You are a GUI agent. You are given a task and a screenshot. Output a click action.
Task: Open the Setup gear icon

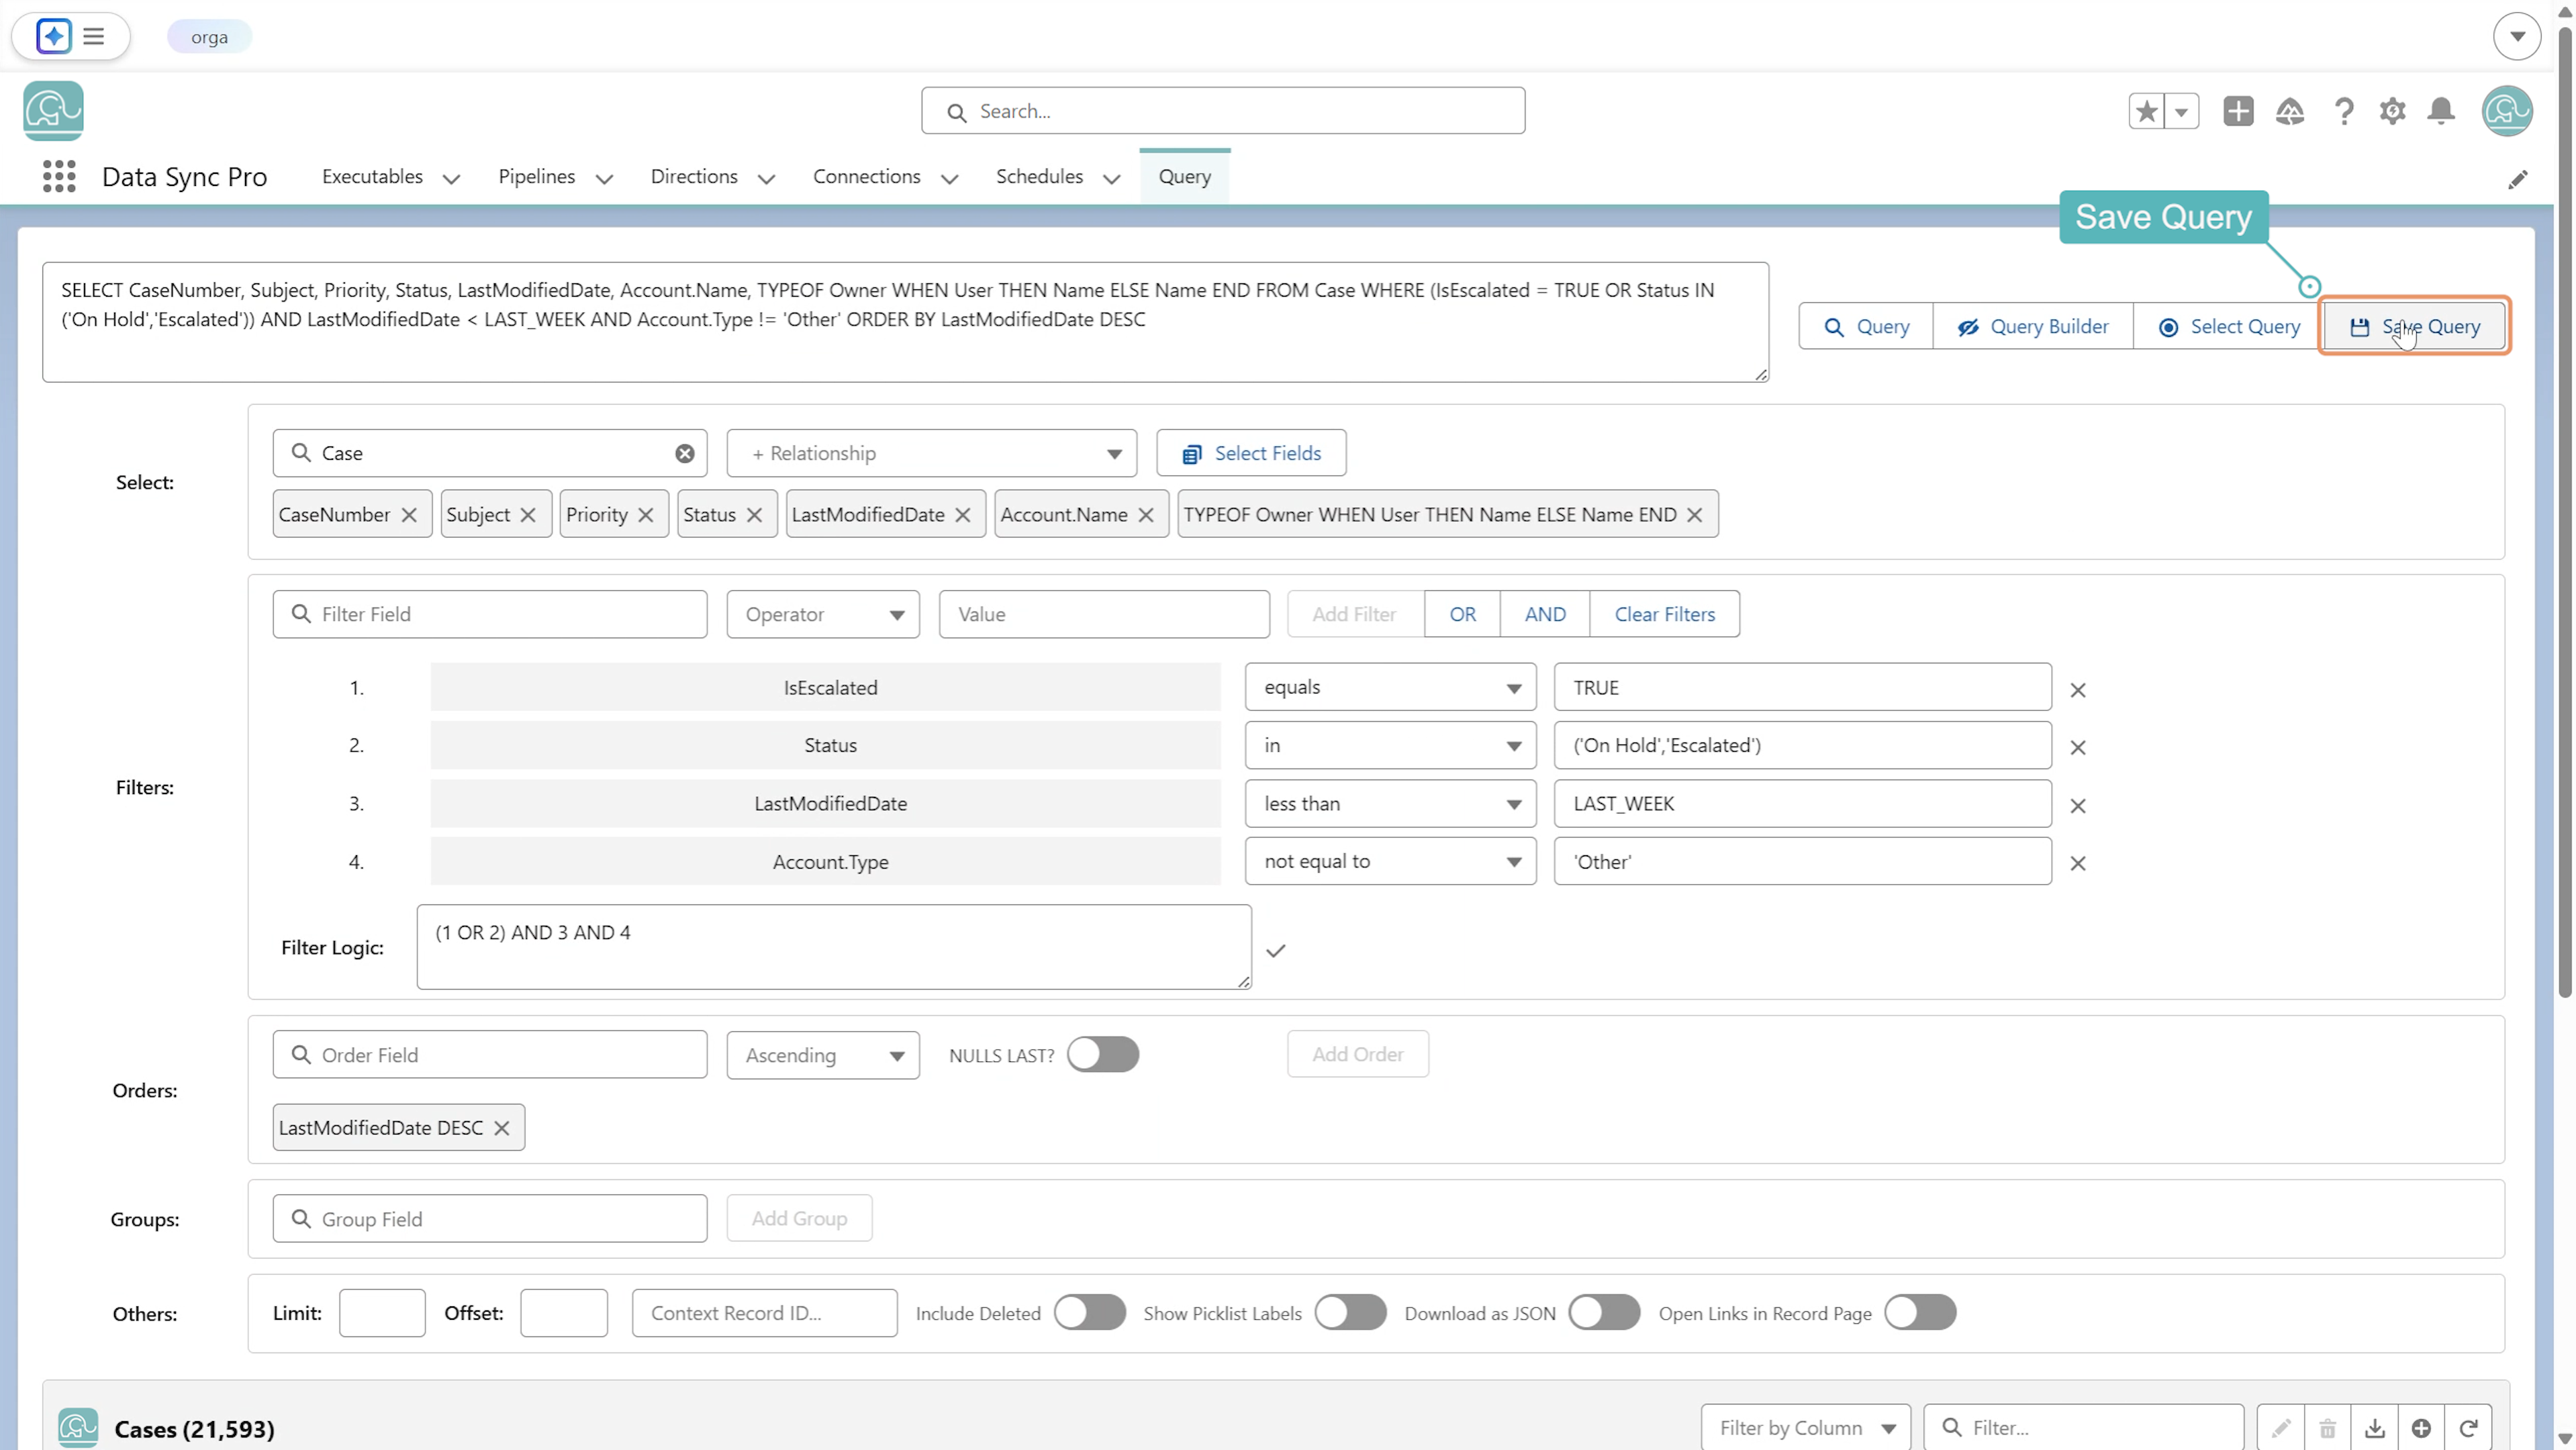pyautogui.click(x=2392, y=111)
